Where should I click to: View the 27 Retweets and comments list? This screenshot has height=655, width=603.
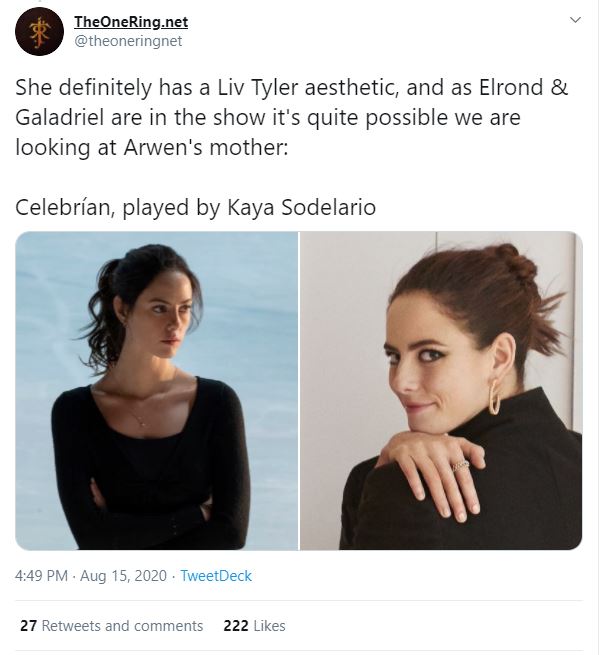pyautogui.click(x=111, y=626)
